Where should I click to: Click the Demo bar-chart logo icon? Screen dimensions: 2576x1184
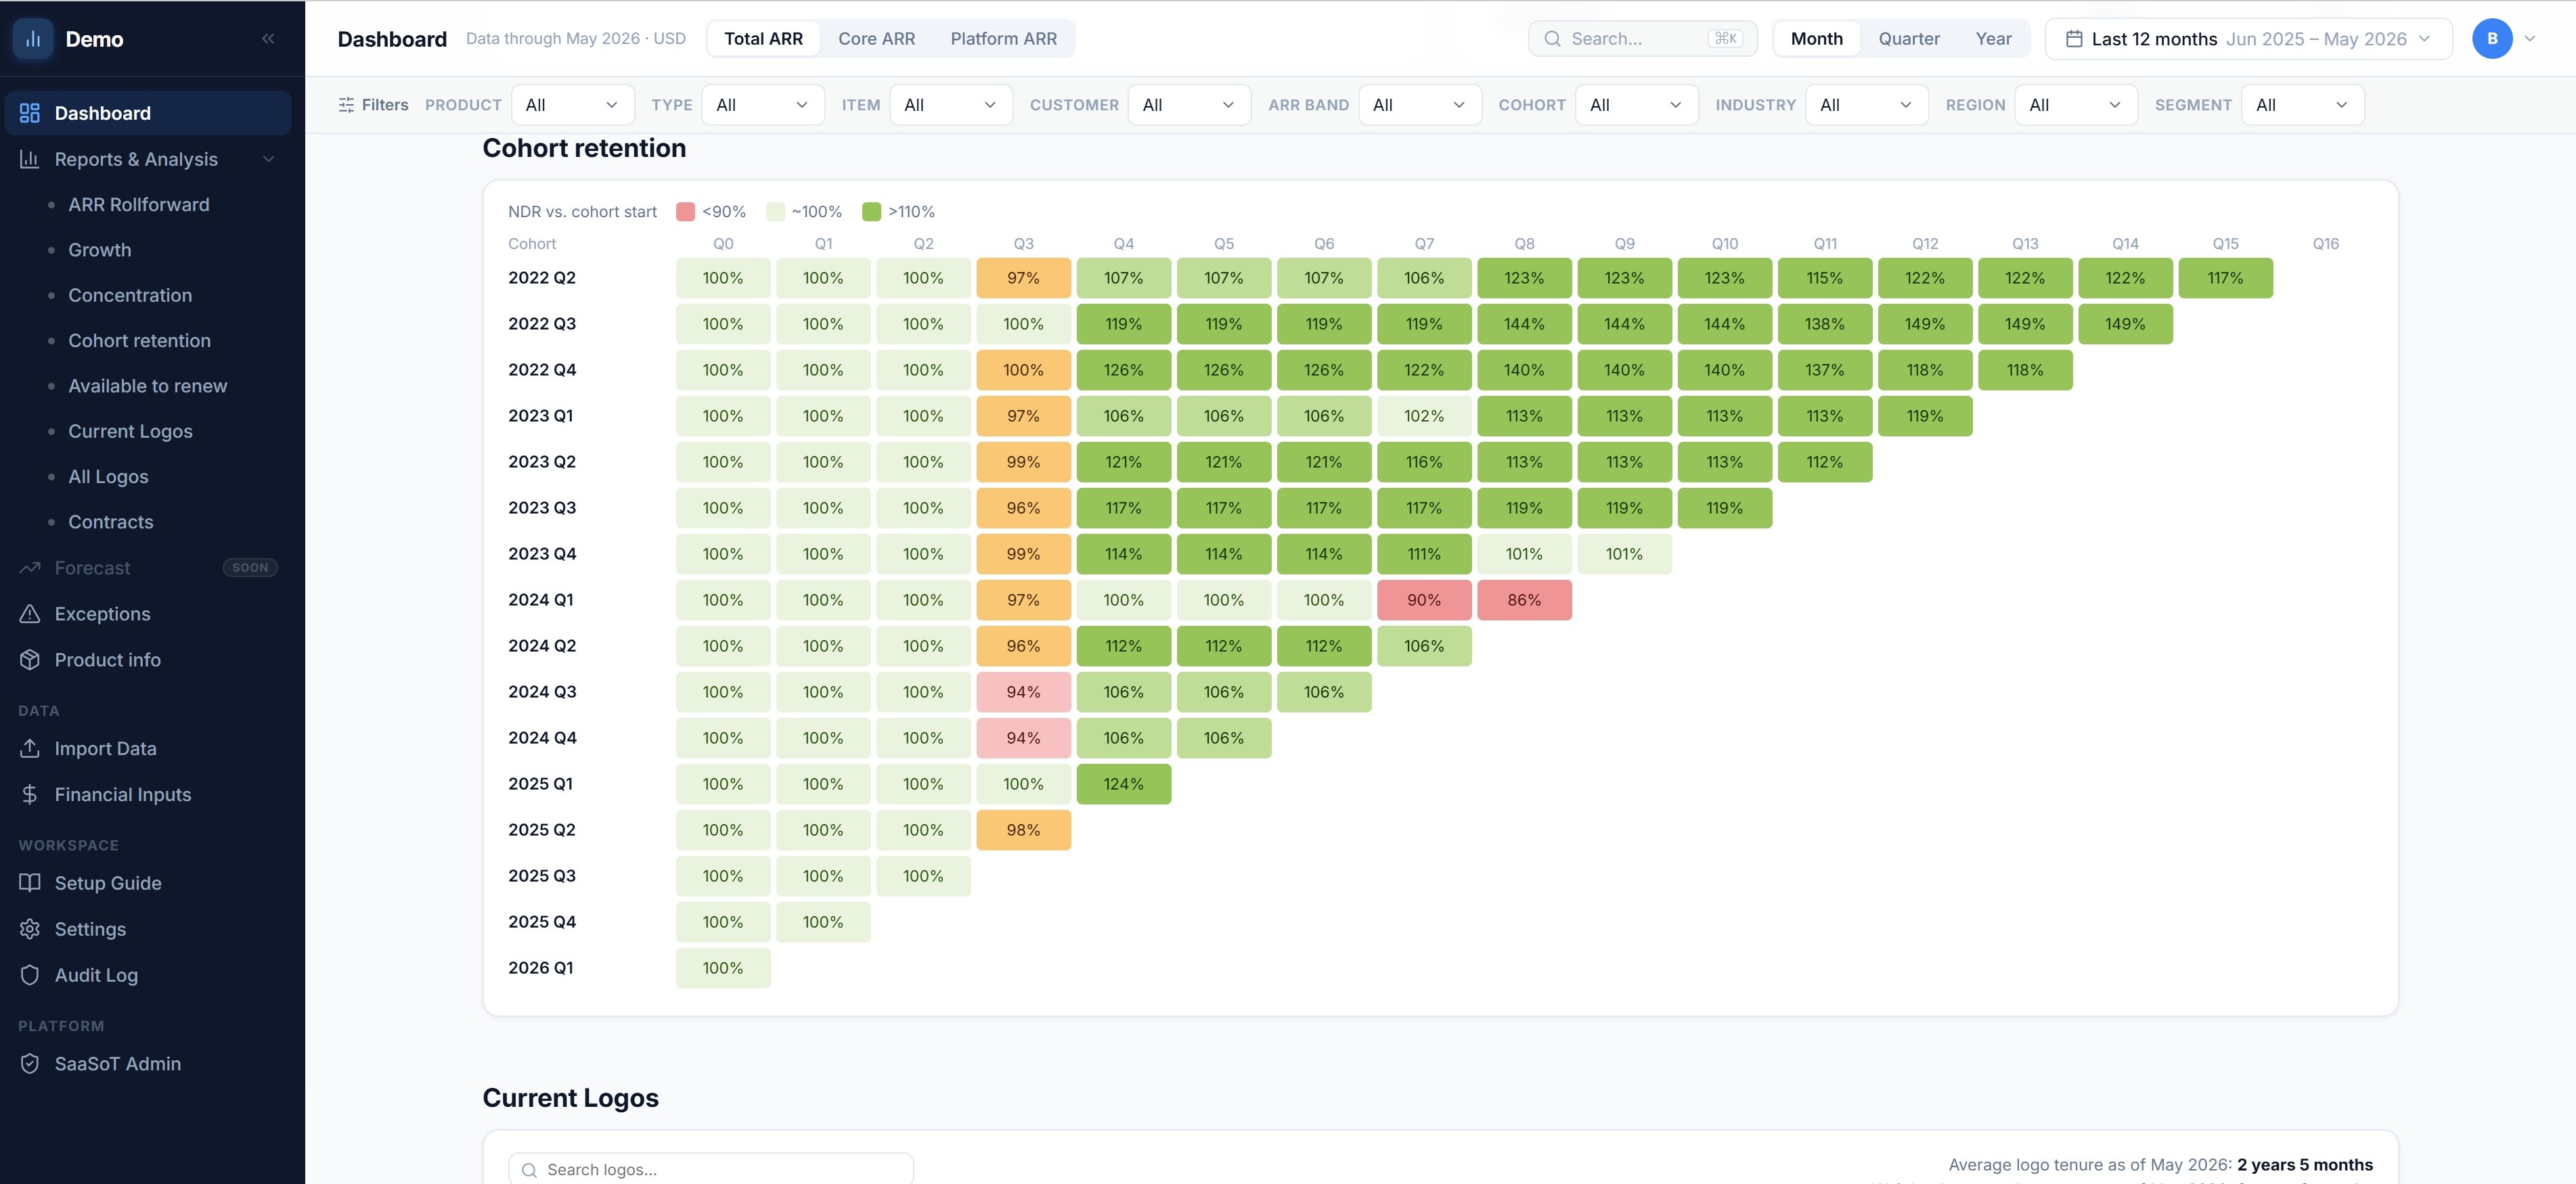(33, 39)
